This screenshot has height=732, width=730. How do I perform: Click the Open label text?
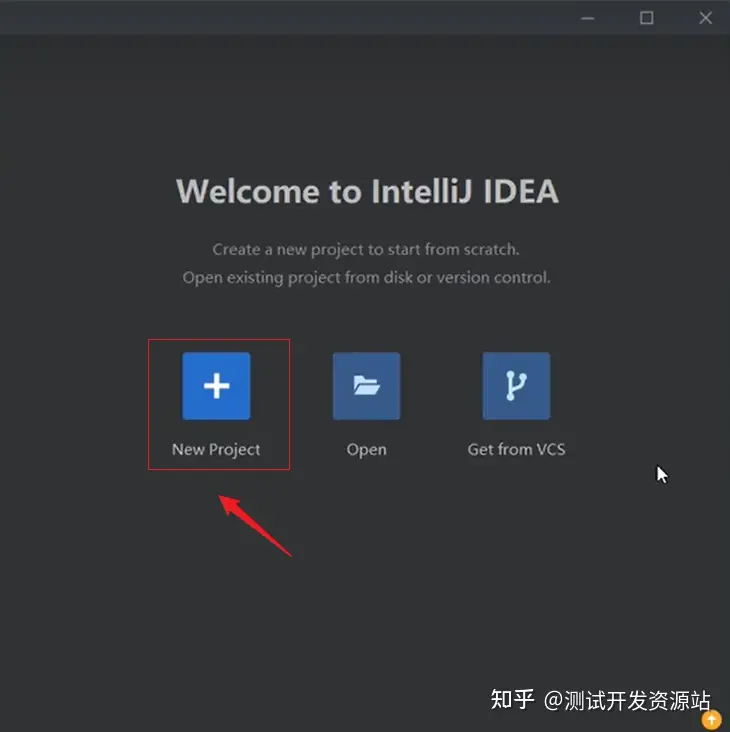click(366, 450)
